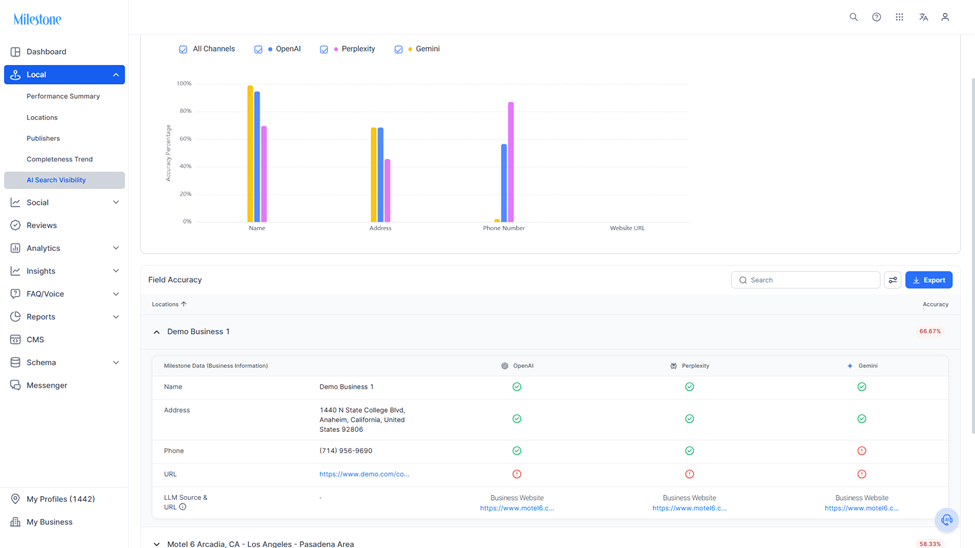Open the apps grid icon
Viewport: 975px width, 548px height.
pos(899,17)
